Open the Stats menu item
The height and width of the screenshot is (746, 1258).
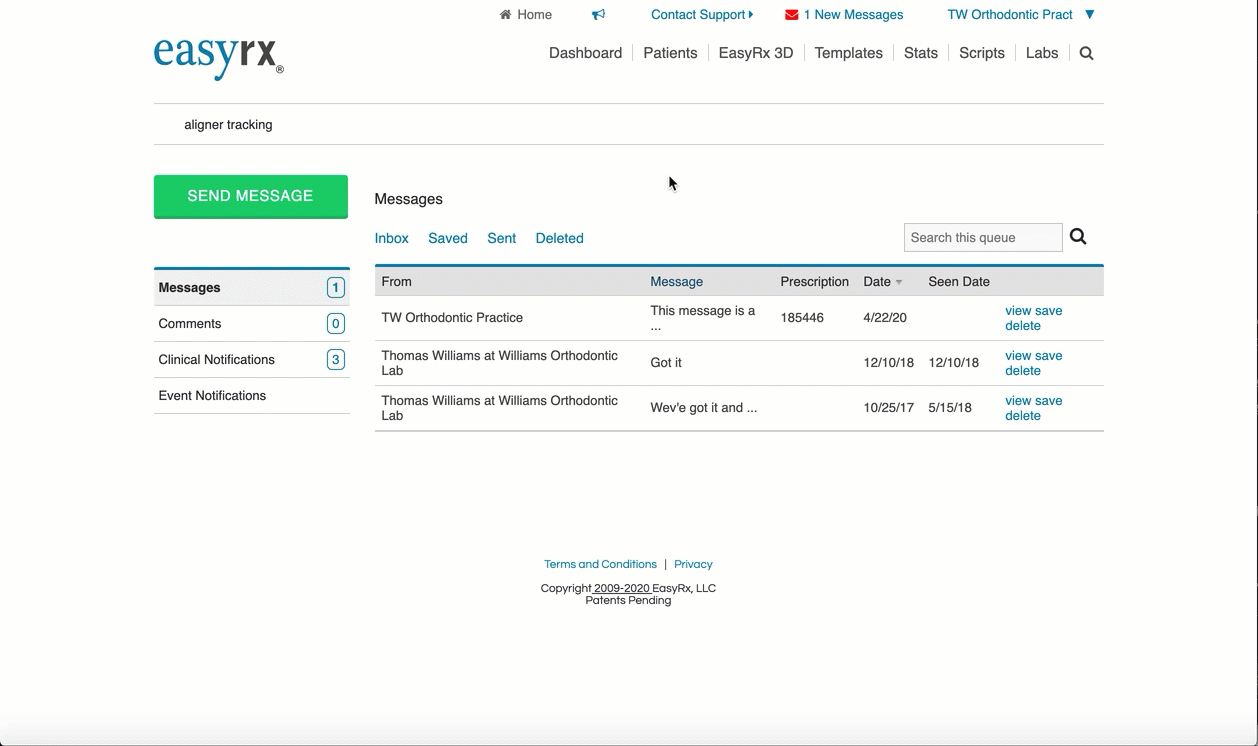[x=921, y=53]
